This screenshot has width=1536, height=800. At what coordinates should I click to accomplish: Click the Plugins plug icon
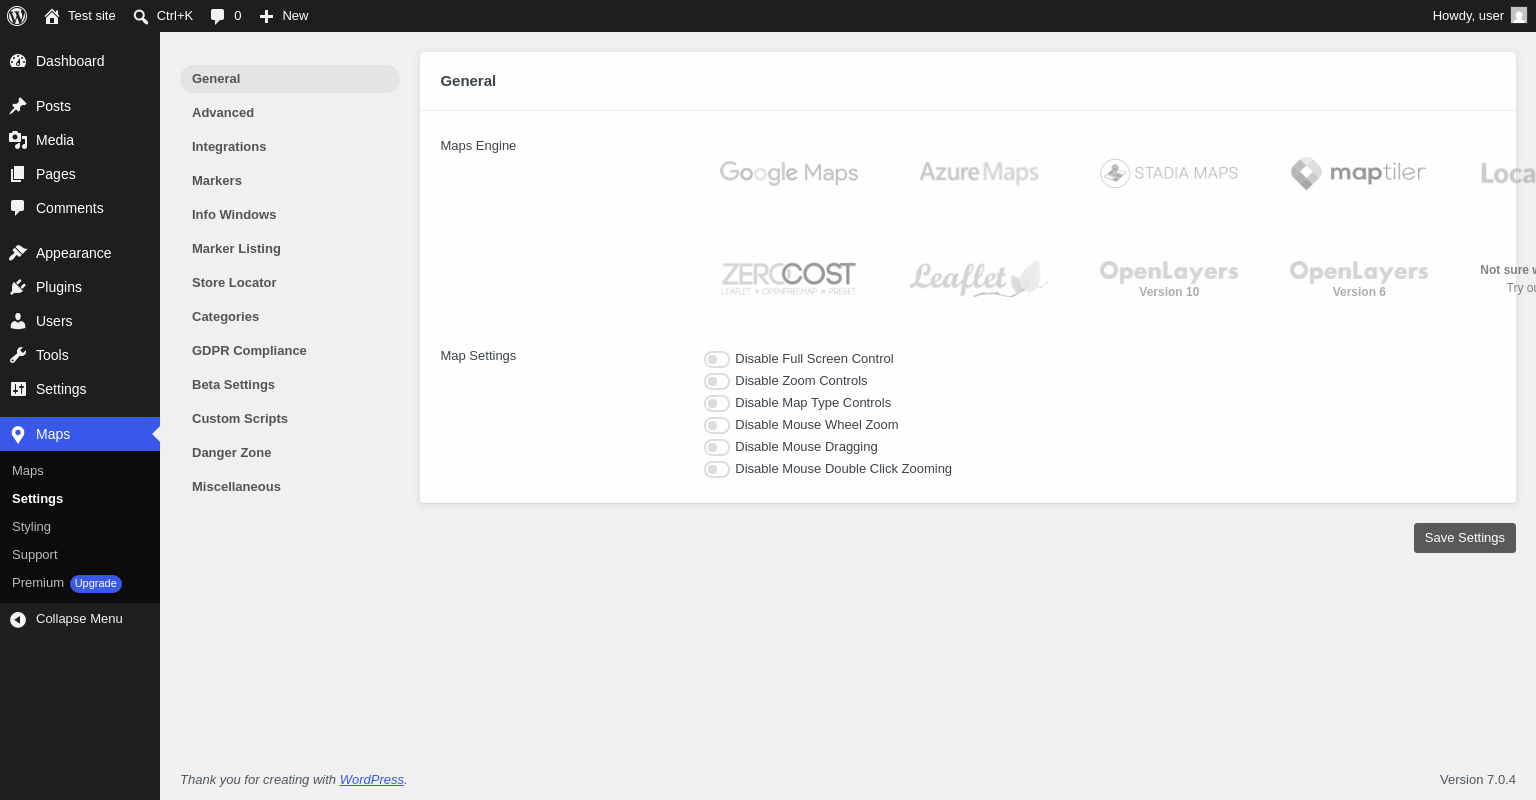click(x=18, y=287)
